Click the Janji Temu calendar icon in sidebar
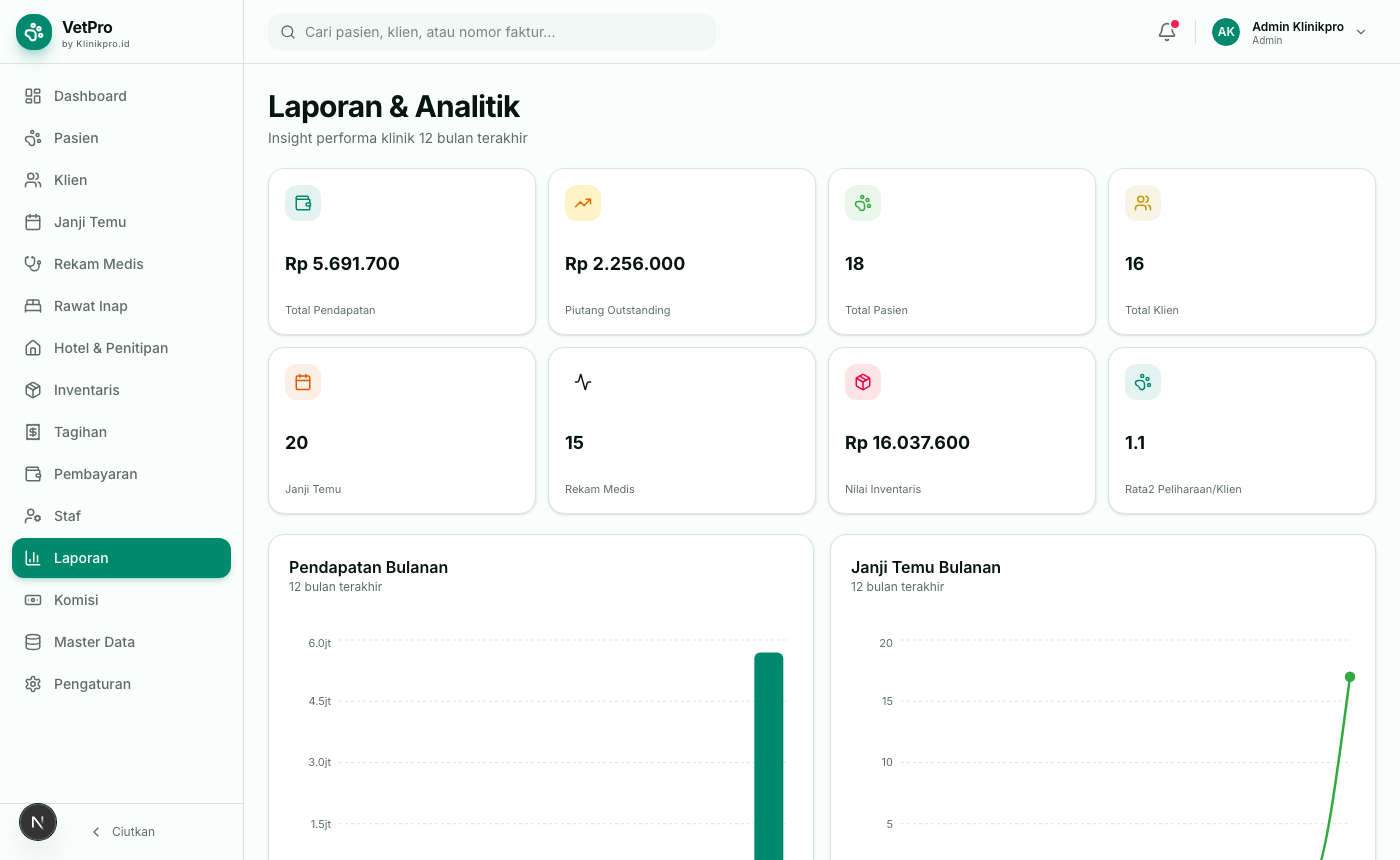This screenshot has width=1400, height=860. pyautogui.click(x=33, y=222)
